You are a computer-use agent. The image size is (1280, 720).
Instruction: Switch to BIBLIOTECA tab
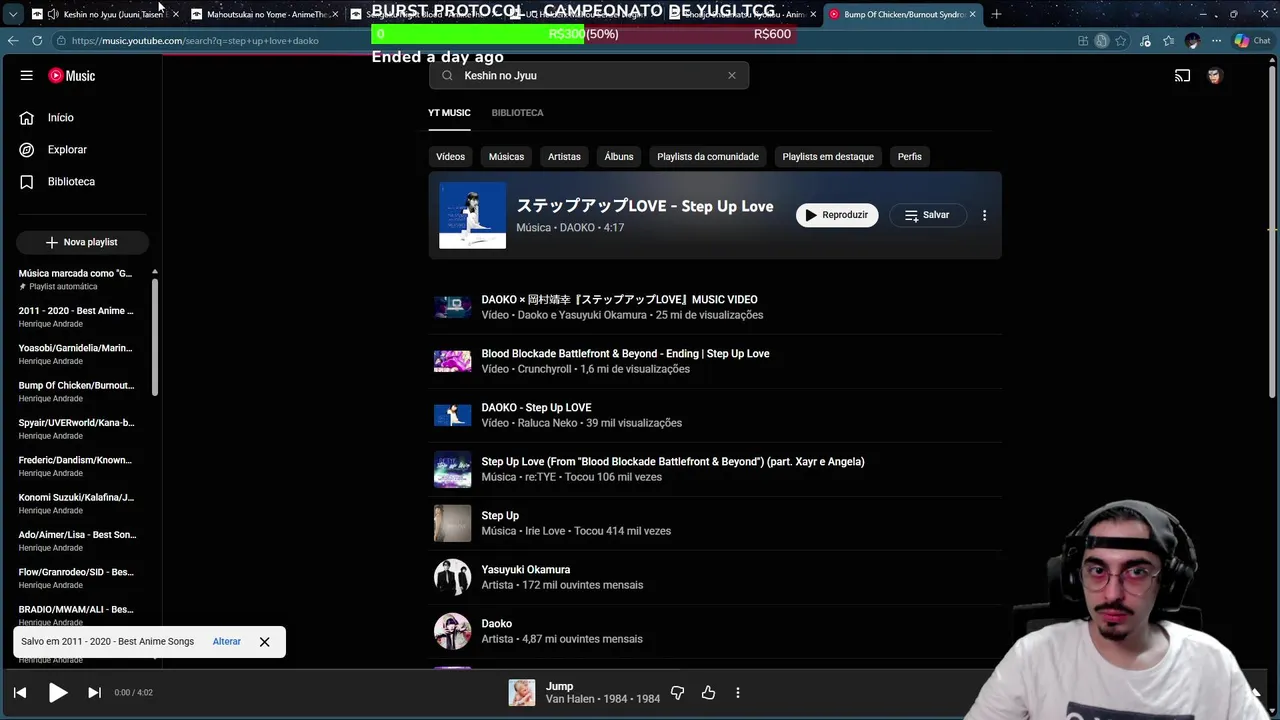[x=517, y=112]
